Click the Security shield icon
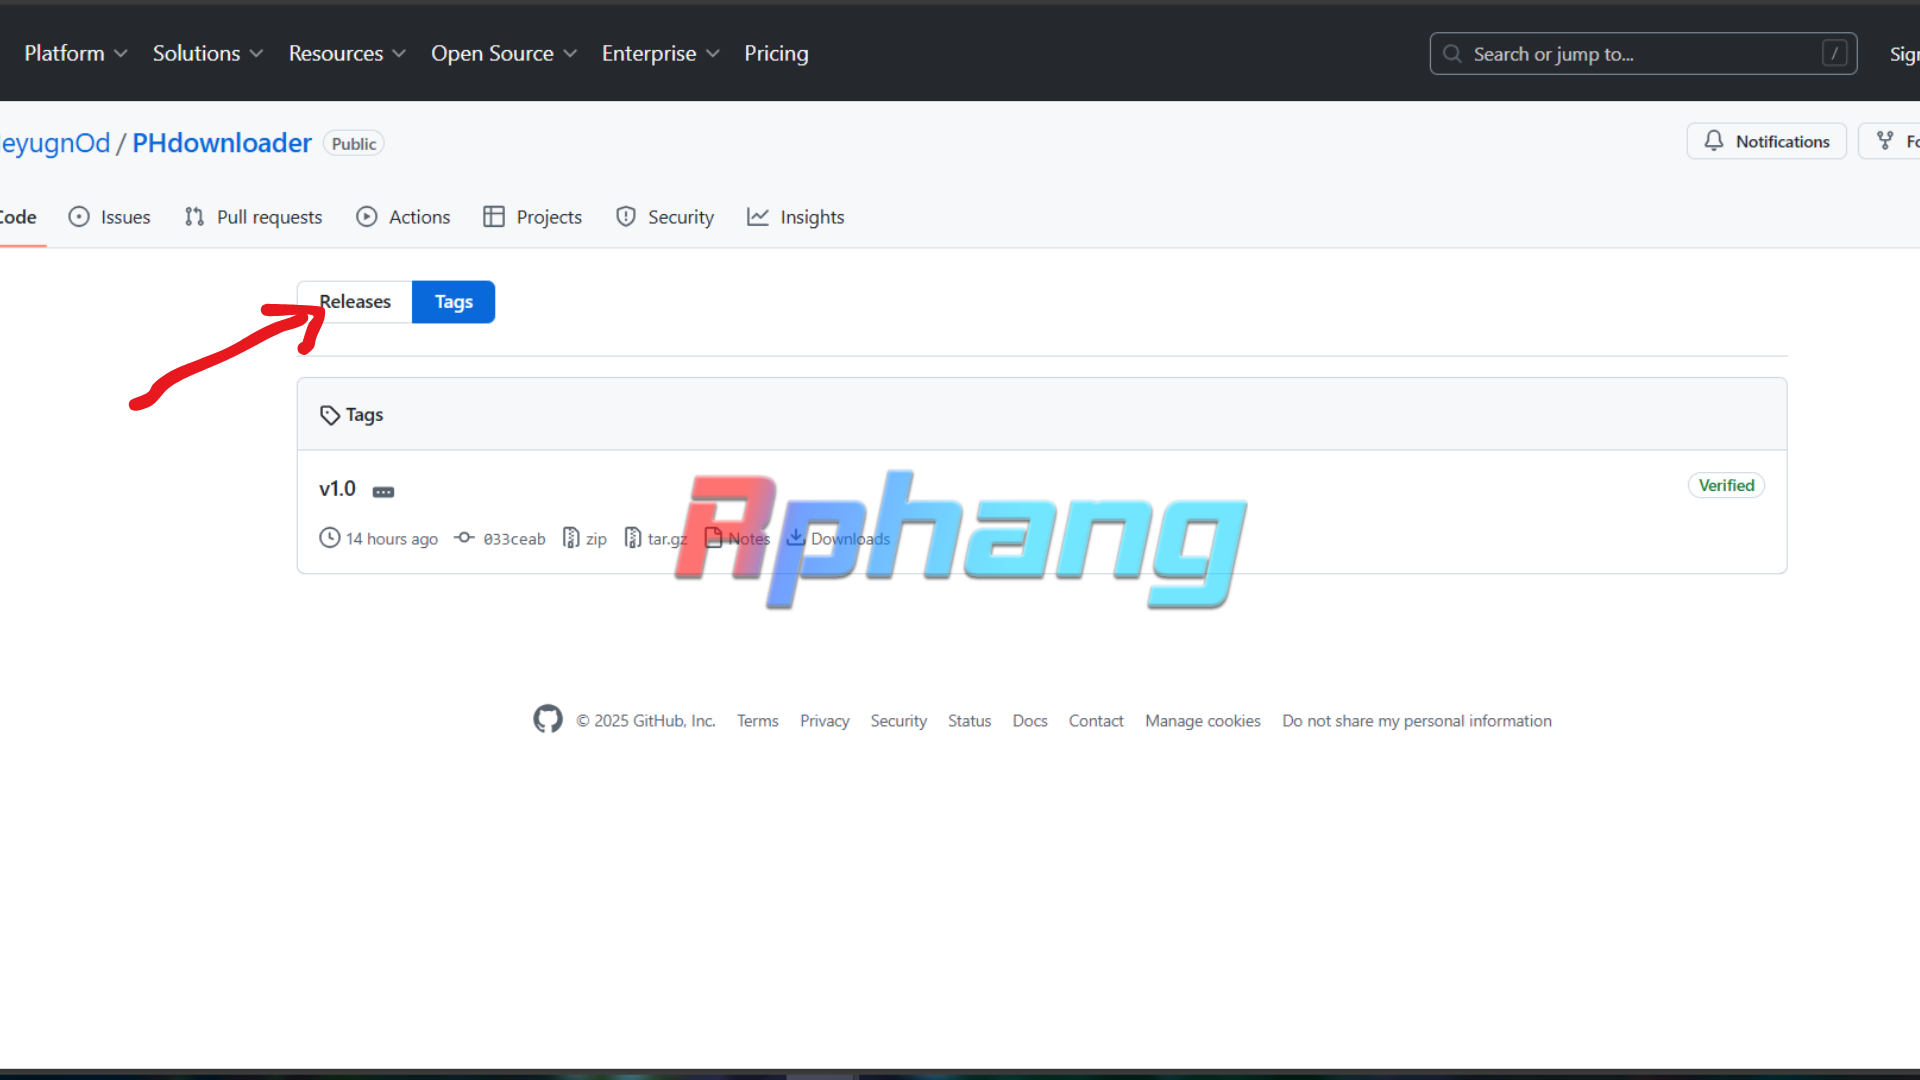 coord(626,217)
